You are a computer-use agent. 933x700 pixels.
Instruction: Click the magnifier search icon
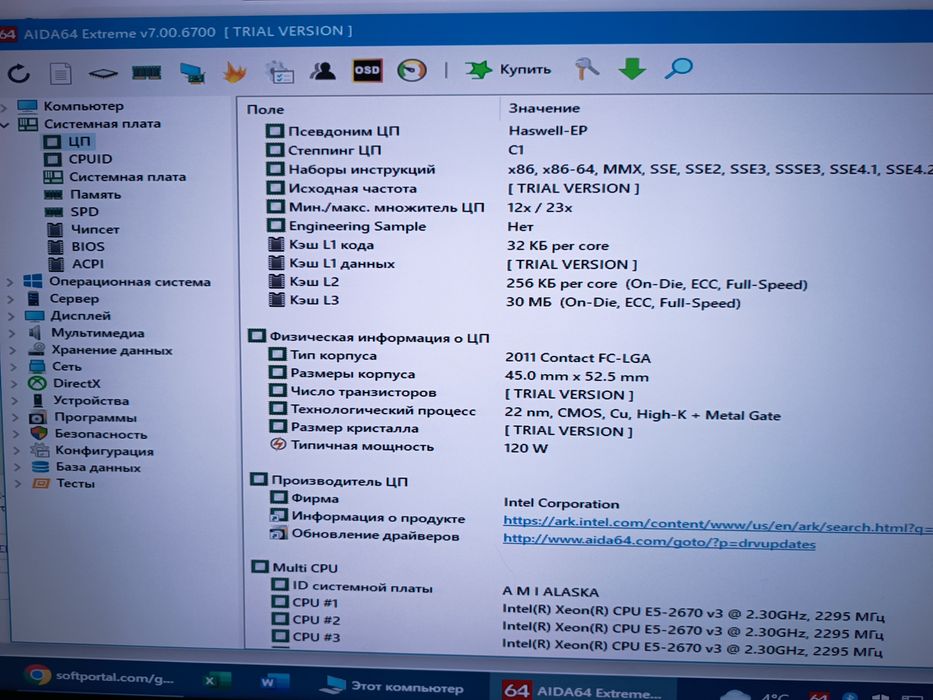[678, 68]
